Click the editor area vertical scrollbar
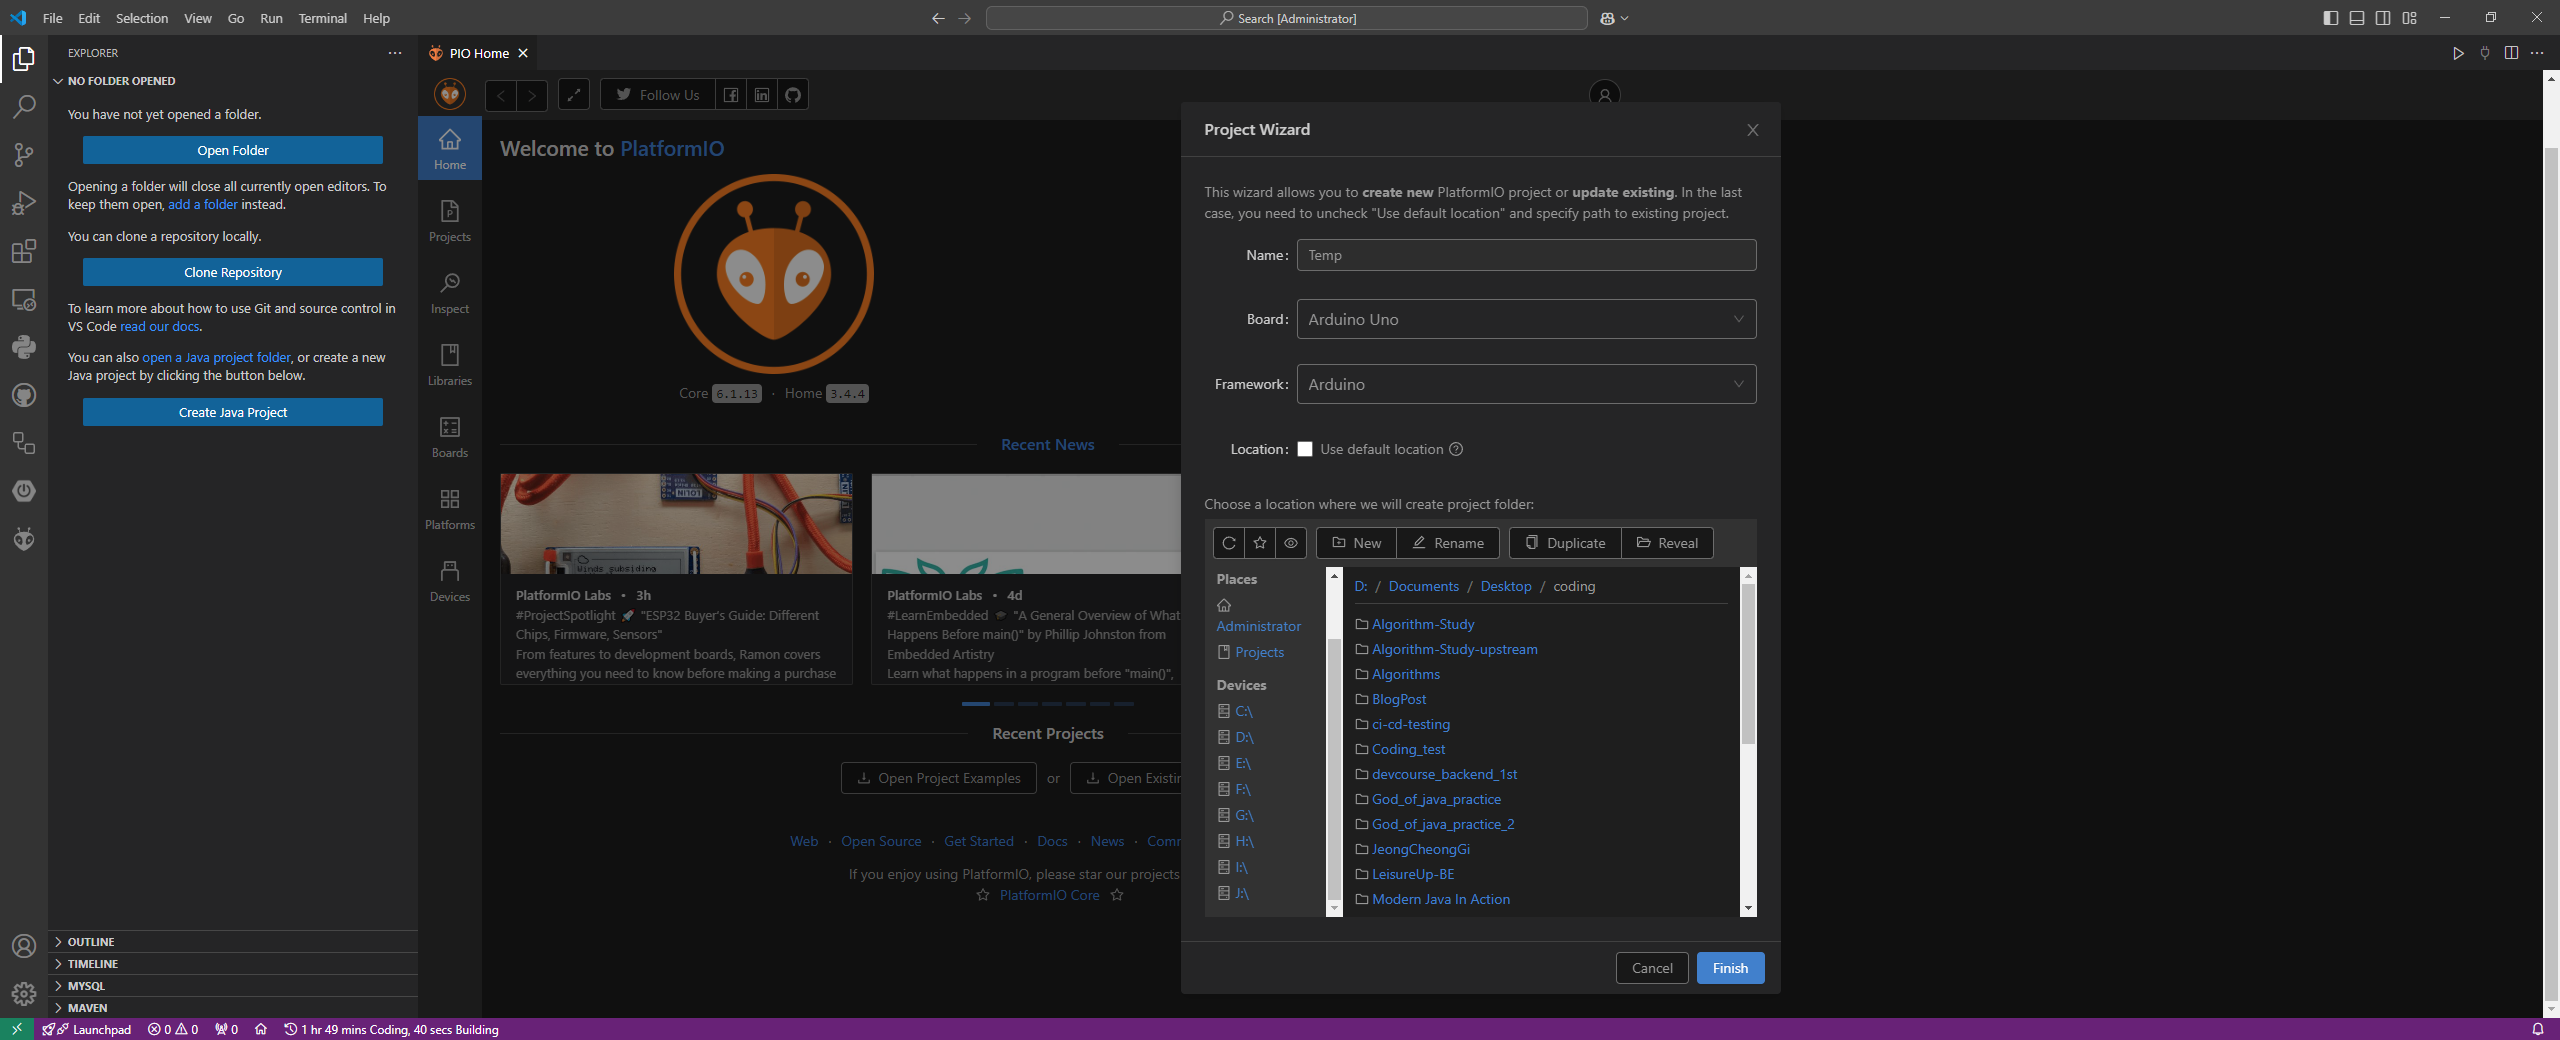The image size is (2560, 1040). tap(2551, 575)
